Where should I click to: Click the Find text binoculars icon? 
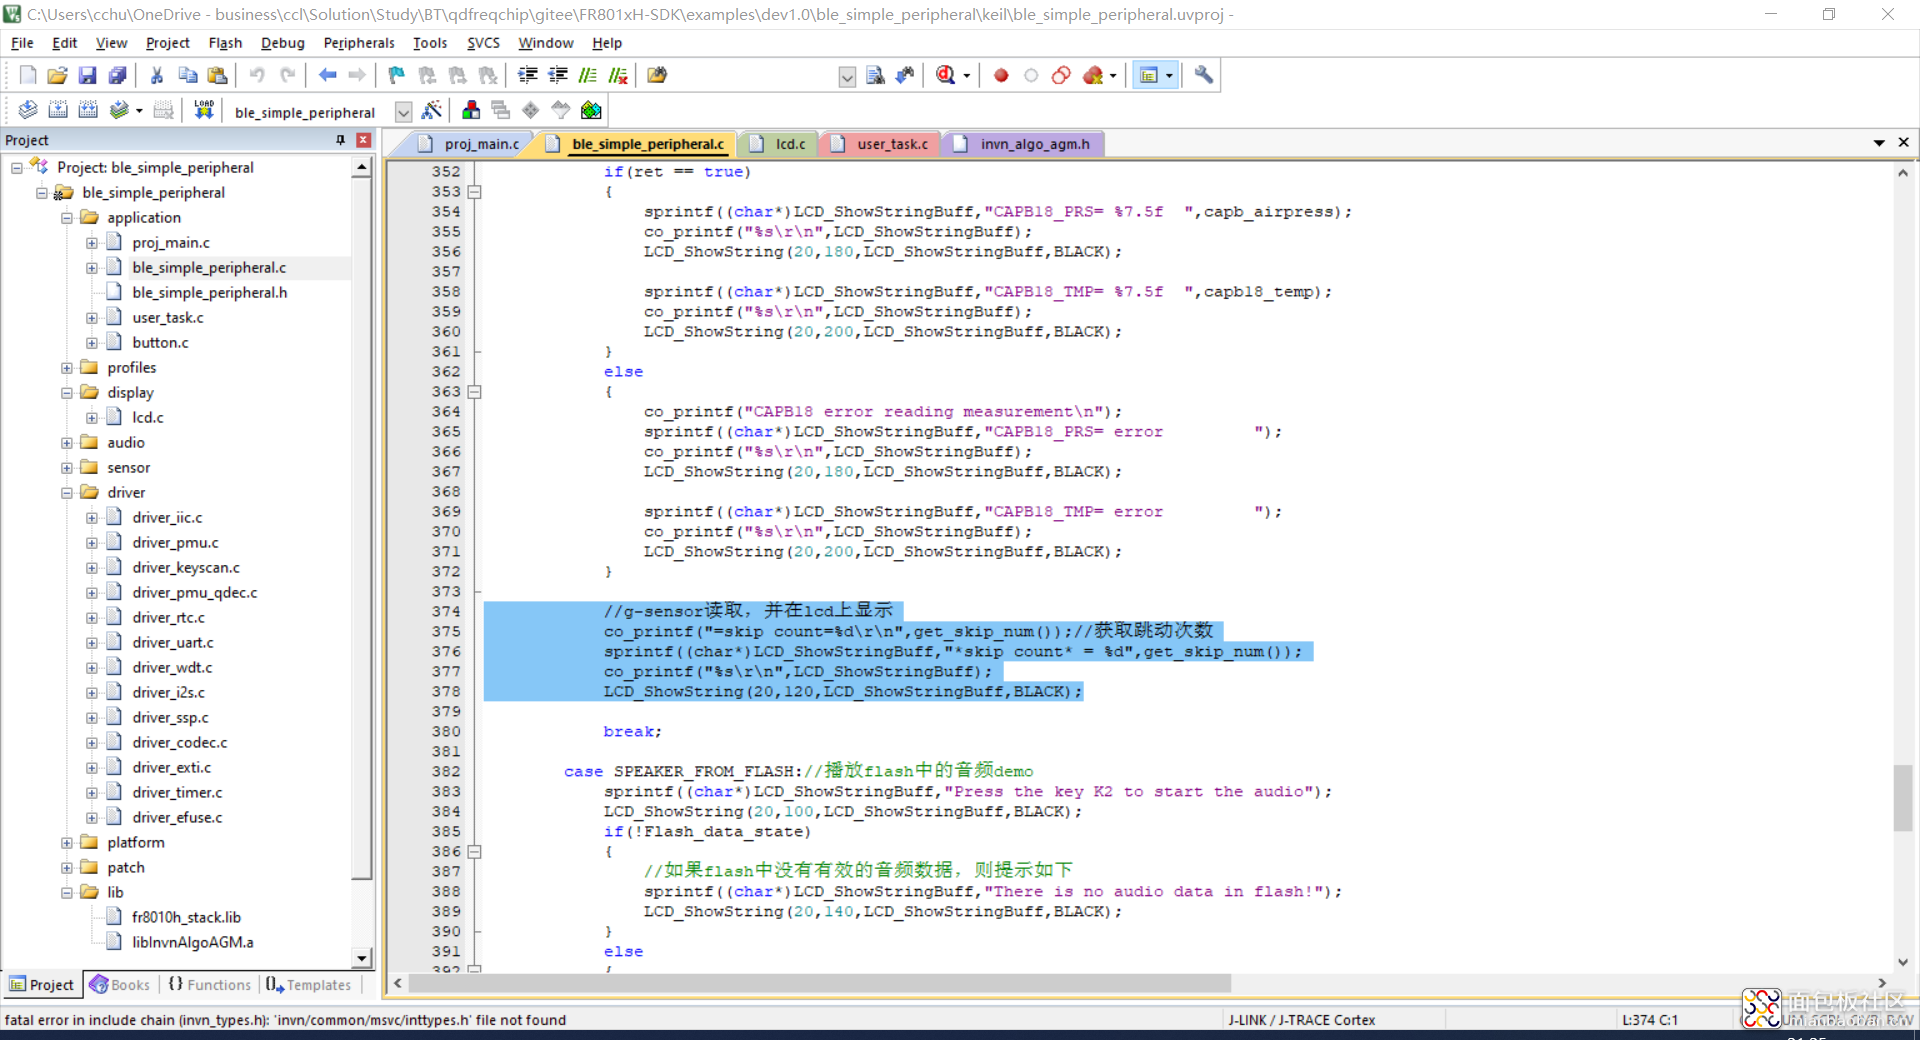(906, 75)
